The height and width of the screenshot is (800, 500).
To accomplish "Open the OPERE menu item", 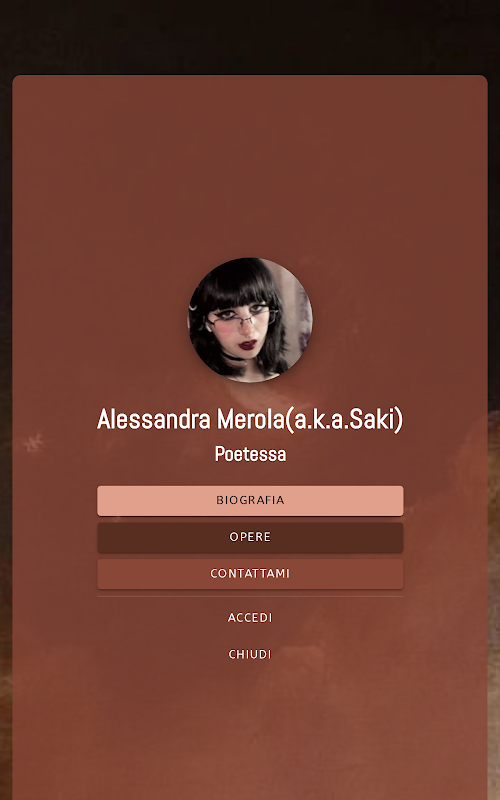I will point(250,537).
